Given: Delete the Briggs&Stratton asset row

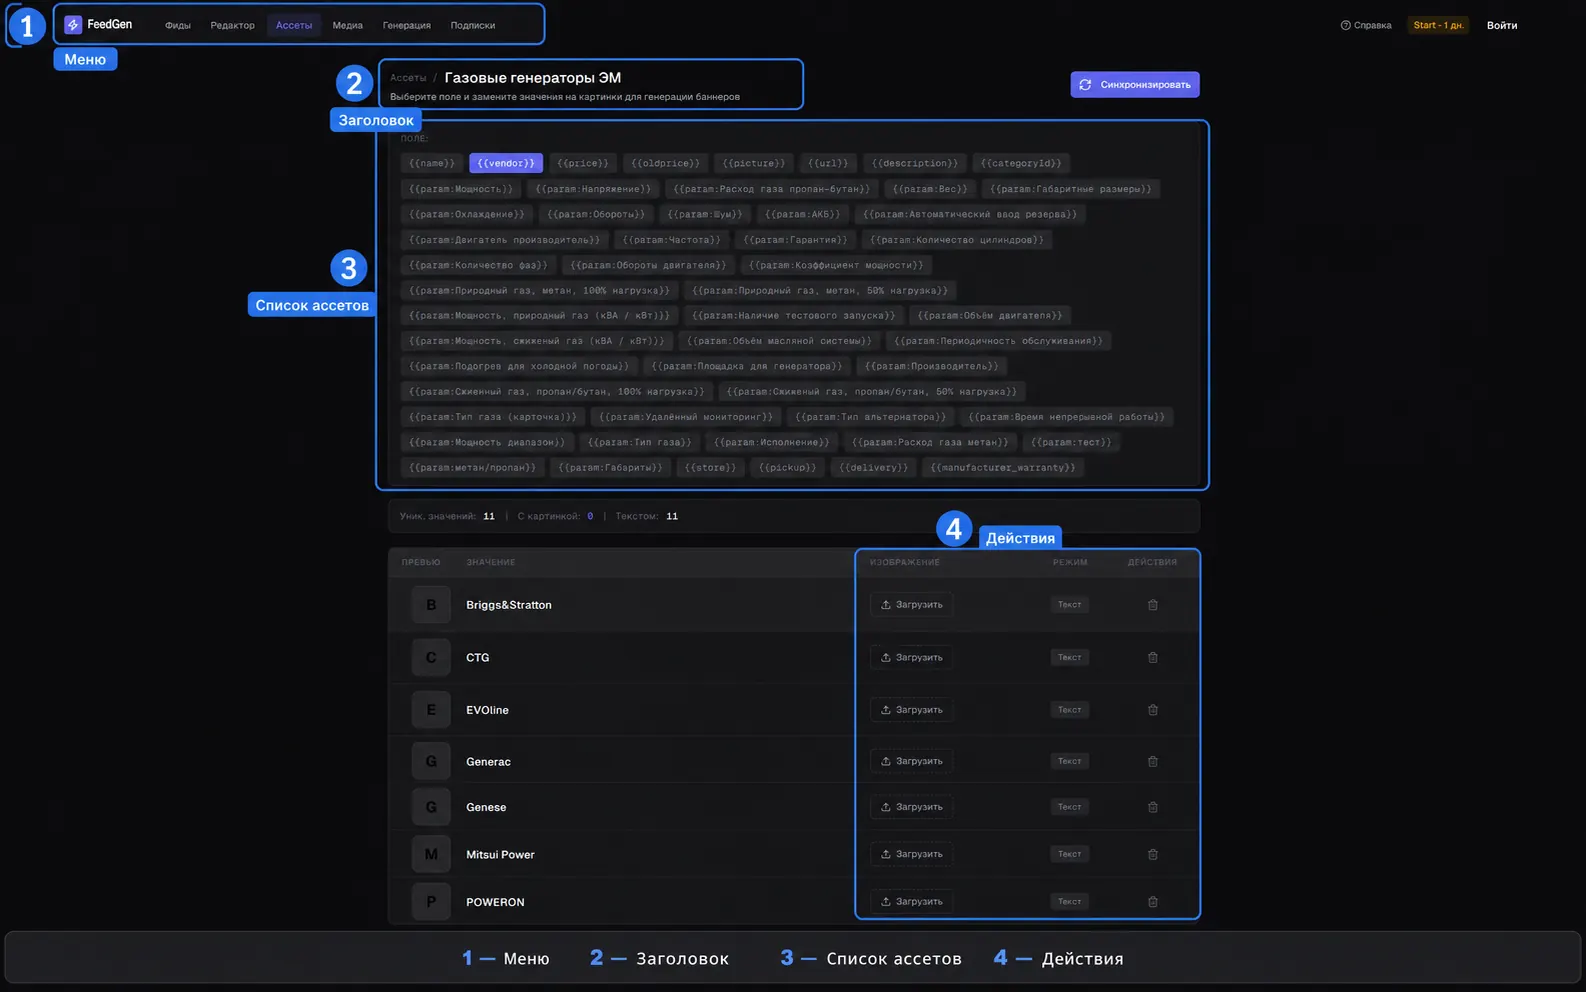Looking at the screenshot, I should (x=1152, y=605).
